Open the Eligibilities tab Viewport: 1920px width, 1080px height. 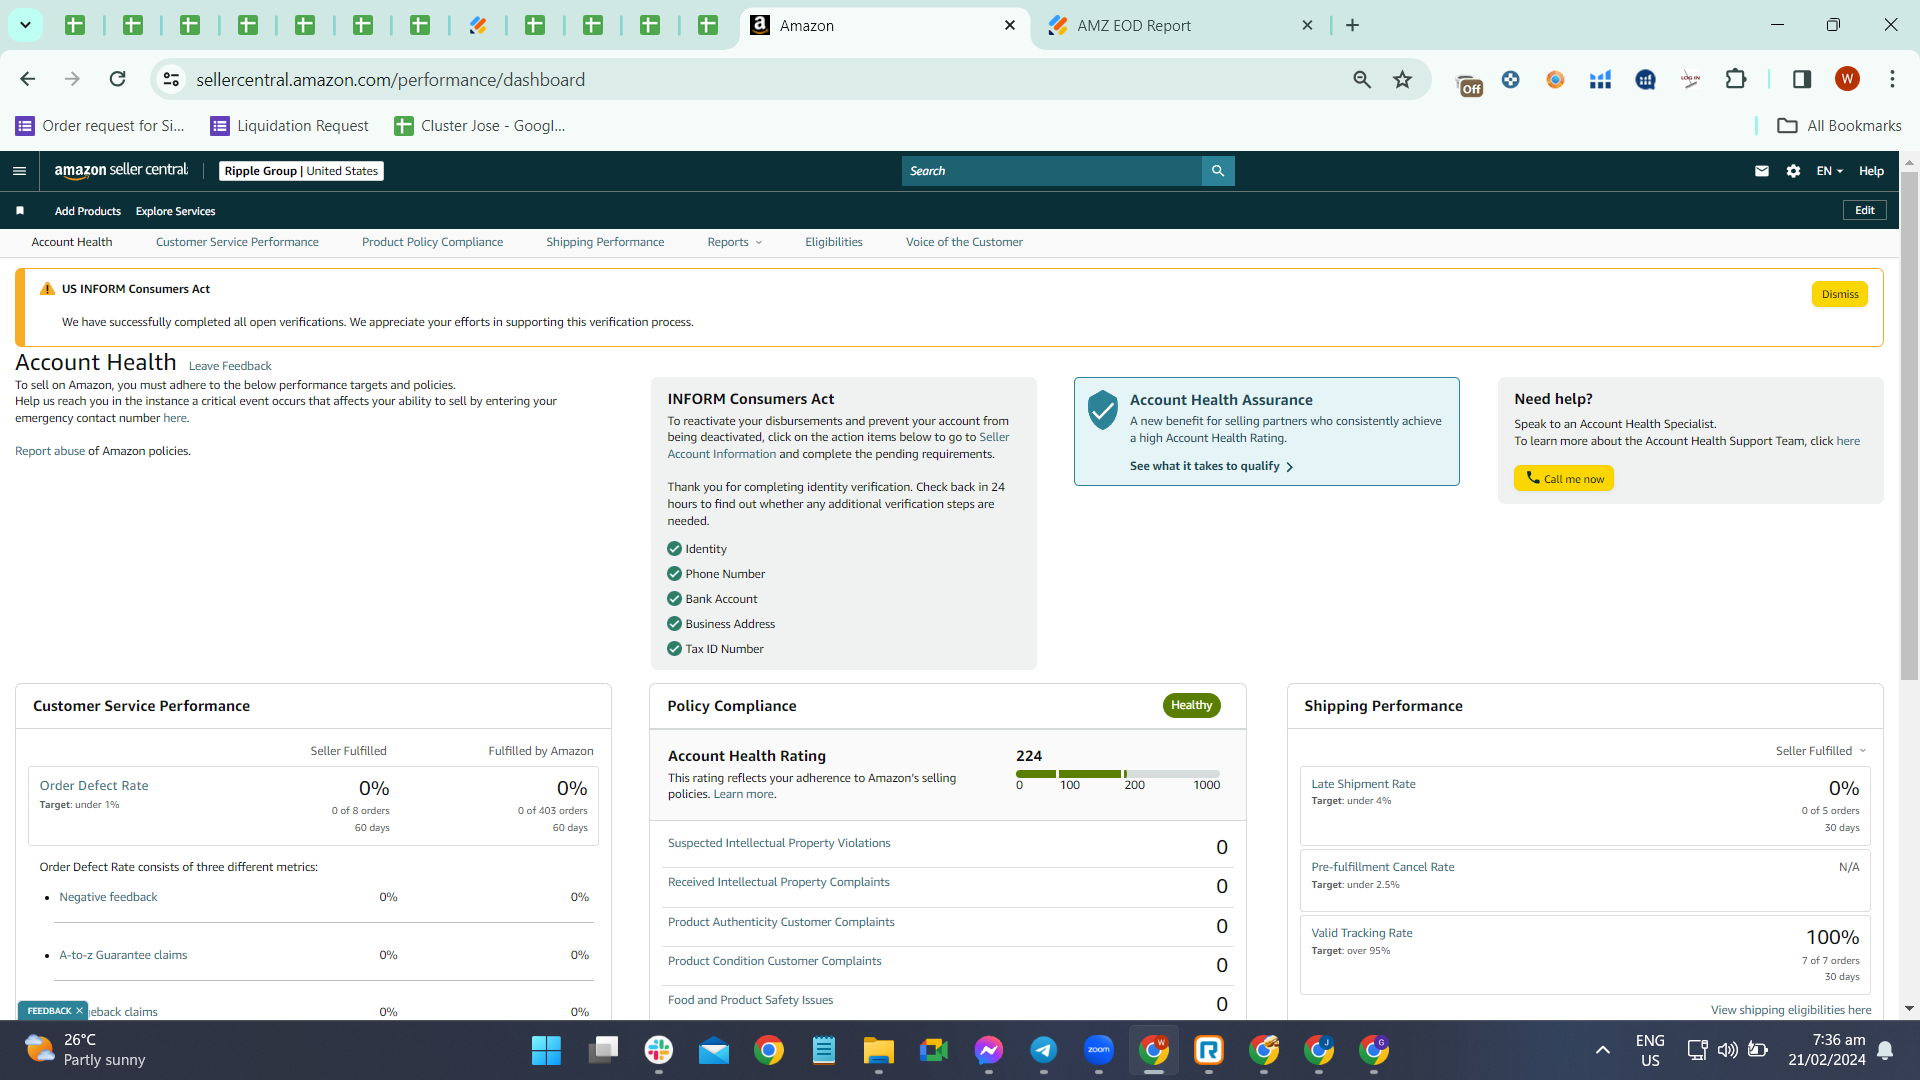pyautogui.click(x=834, y=242)
